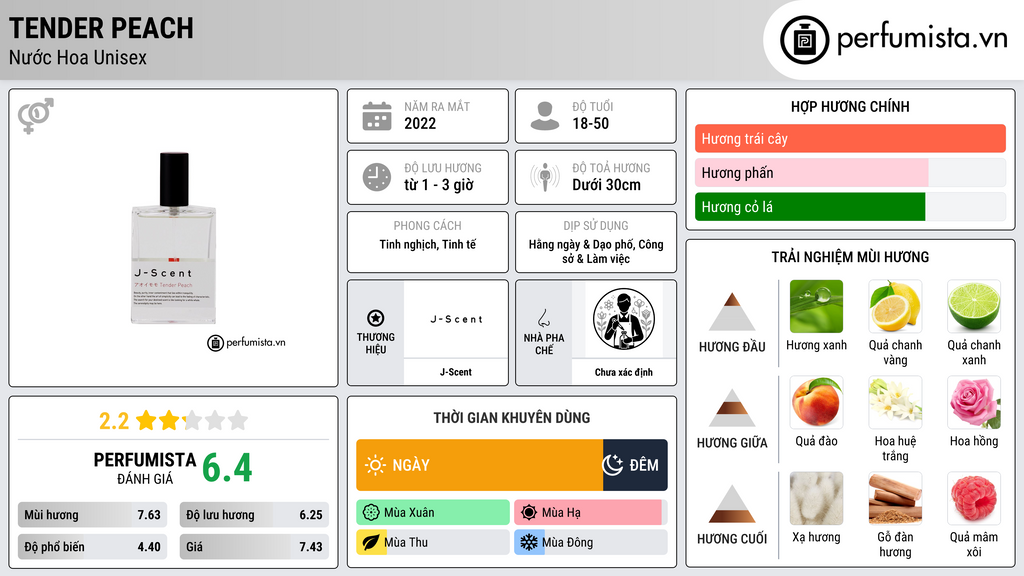Click the Mùi hương 7.63 score bar
The width and height of the screenshot is (1024, 576).
(x=92, y=515)
